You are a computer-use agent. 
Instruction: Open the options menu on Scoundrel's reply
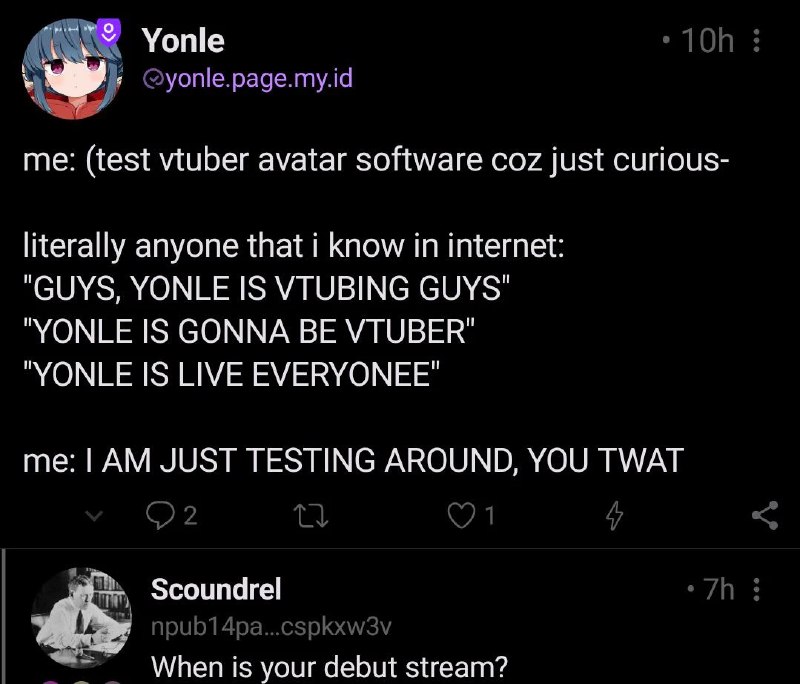[x=755, y=590]
